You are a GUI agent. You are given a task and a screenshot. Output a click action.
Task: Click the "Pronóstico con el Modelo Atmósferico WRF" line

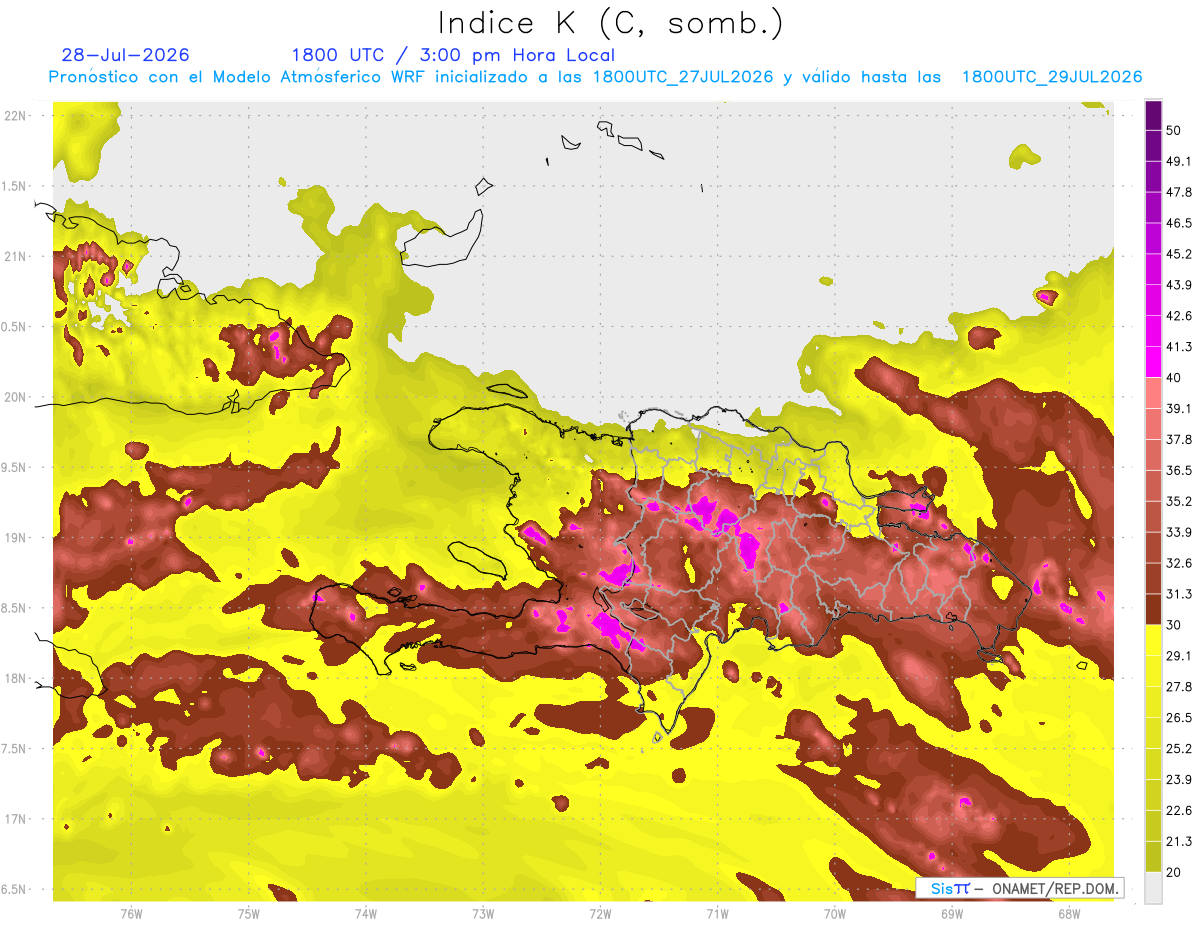(595, 77)
